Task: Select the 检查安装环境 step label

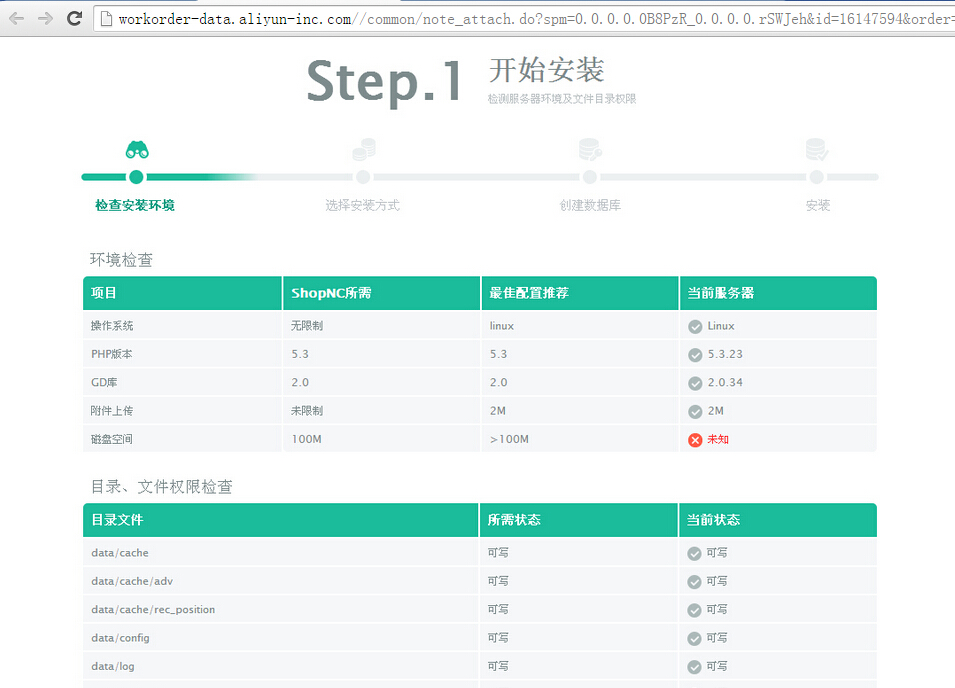Action: (x=135, y=205)
